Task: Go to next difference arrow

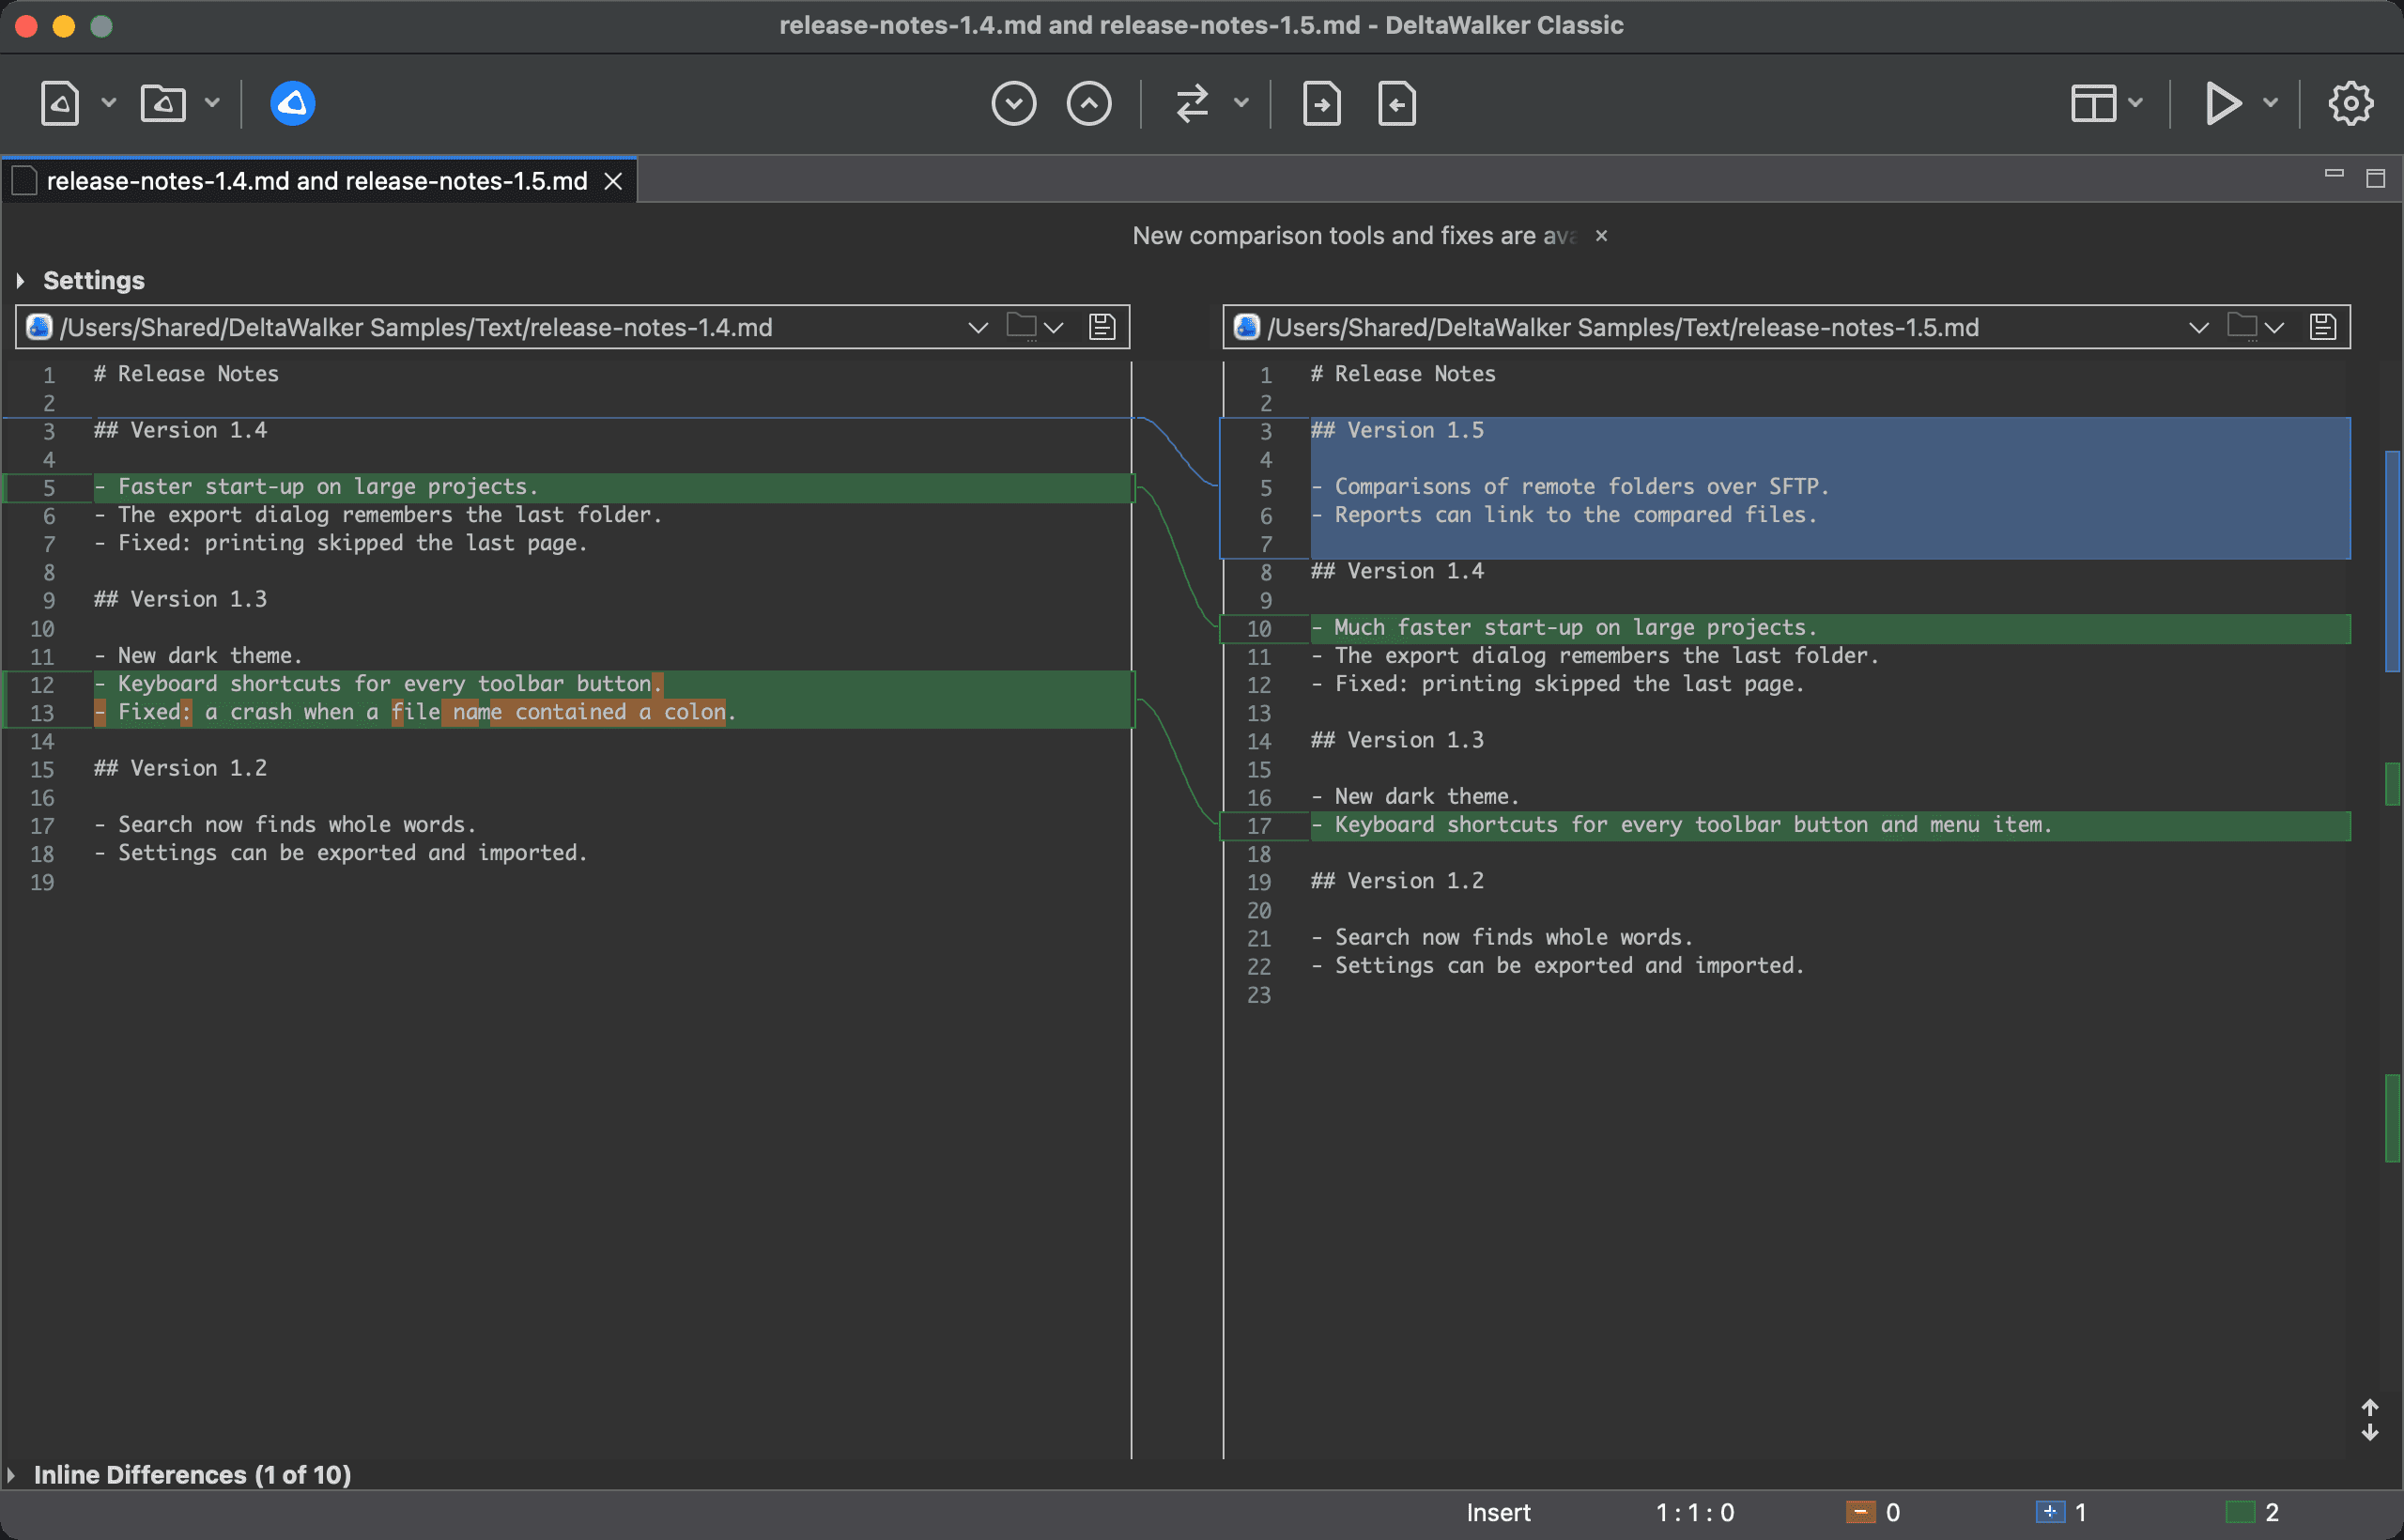Action: pos(1013,103)
